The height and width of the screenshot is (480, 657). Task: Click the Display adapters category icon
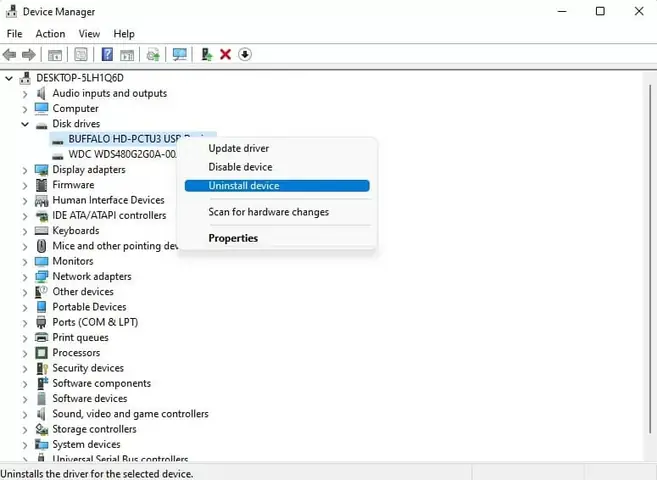[x=41, y=170]
